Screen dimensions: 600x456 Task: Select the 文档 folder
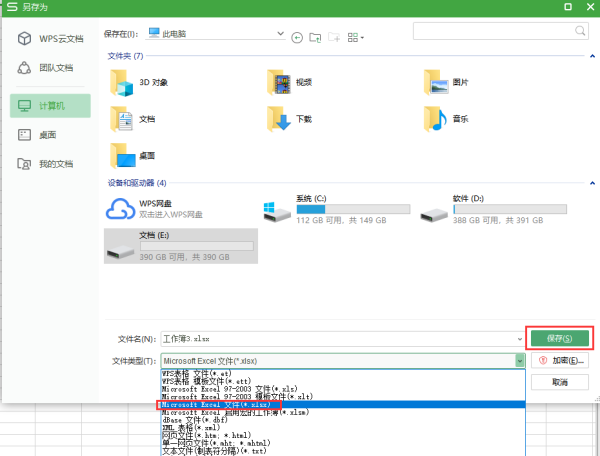tap(133, 119)
